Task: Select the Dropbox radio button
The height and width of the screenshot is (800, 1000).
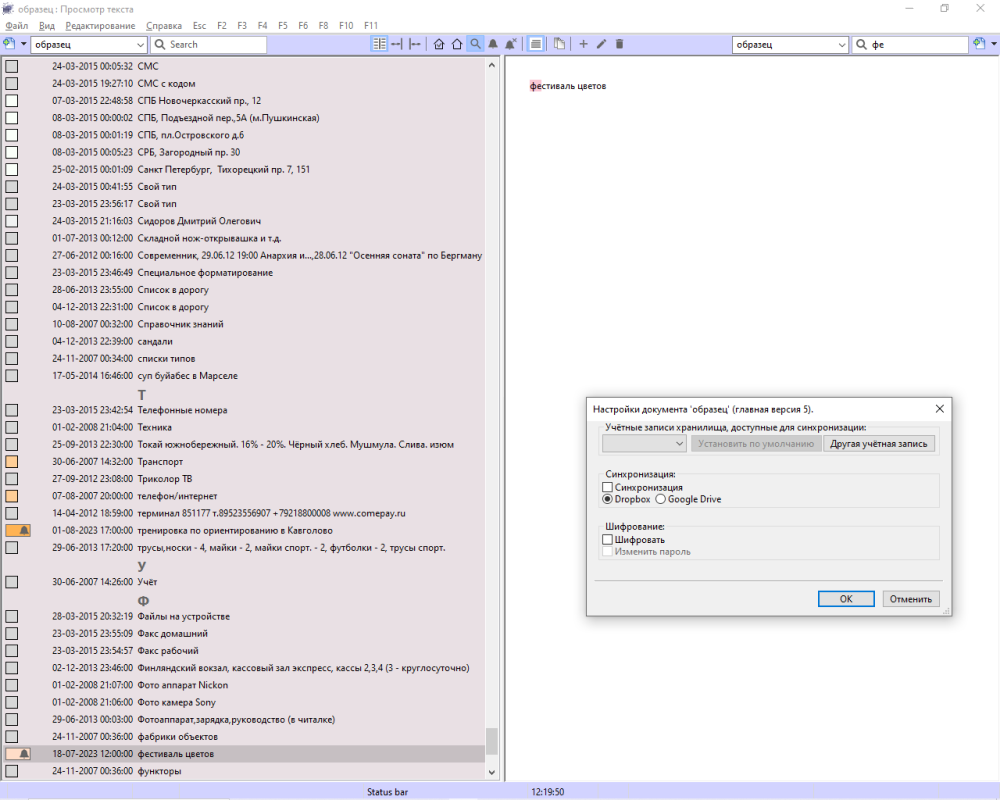Action: (x=607, y=499)
